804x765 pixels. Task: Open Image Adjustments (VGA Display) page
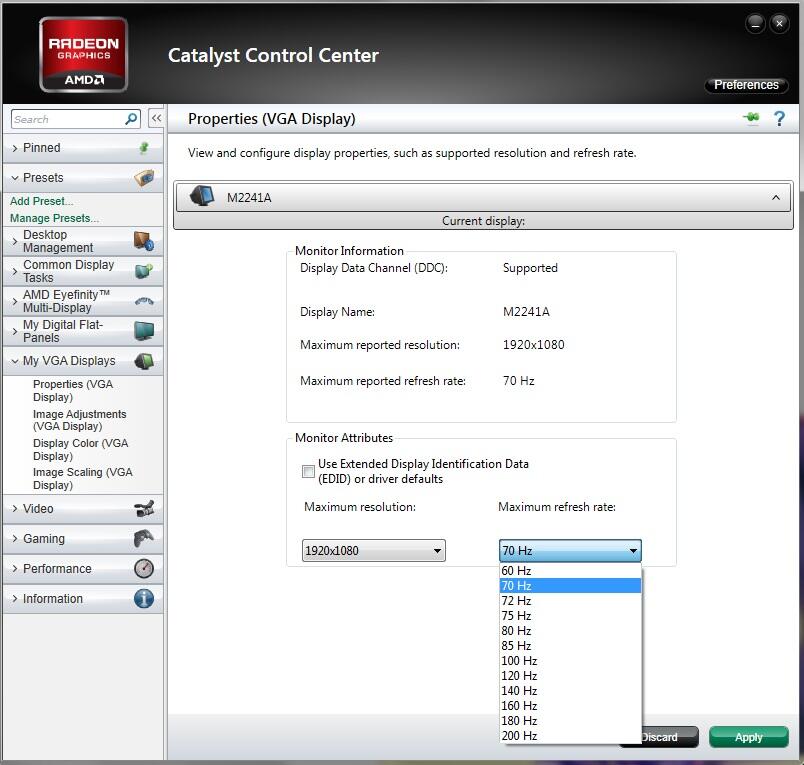[79, 420]
